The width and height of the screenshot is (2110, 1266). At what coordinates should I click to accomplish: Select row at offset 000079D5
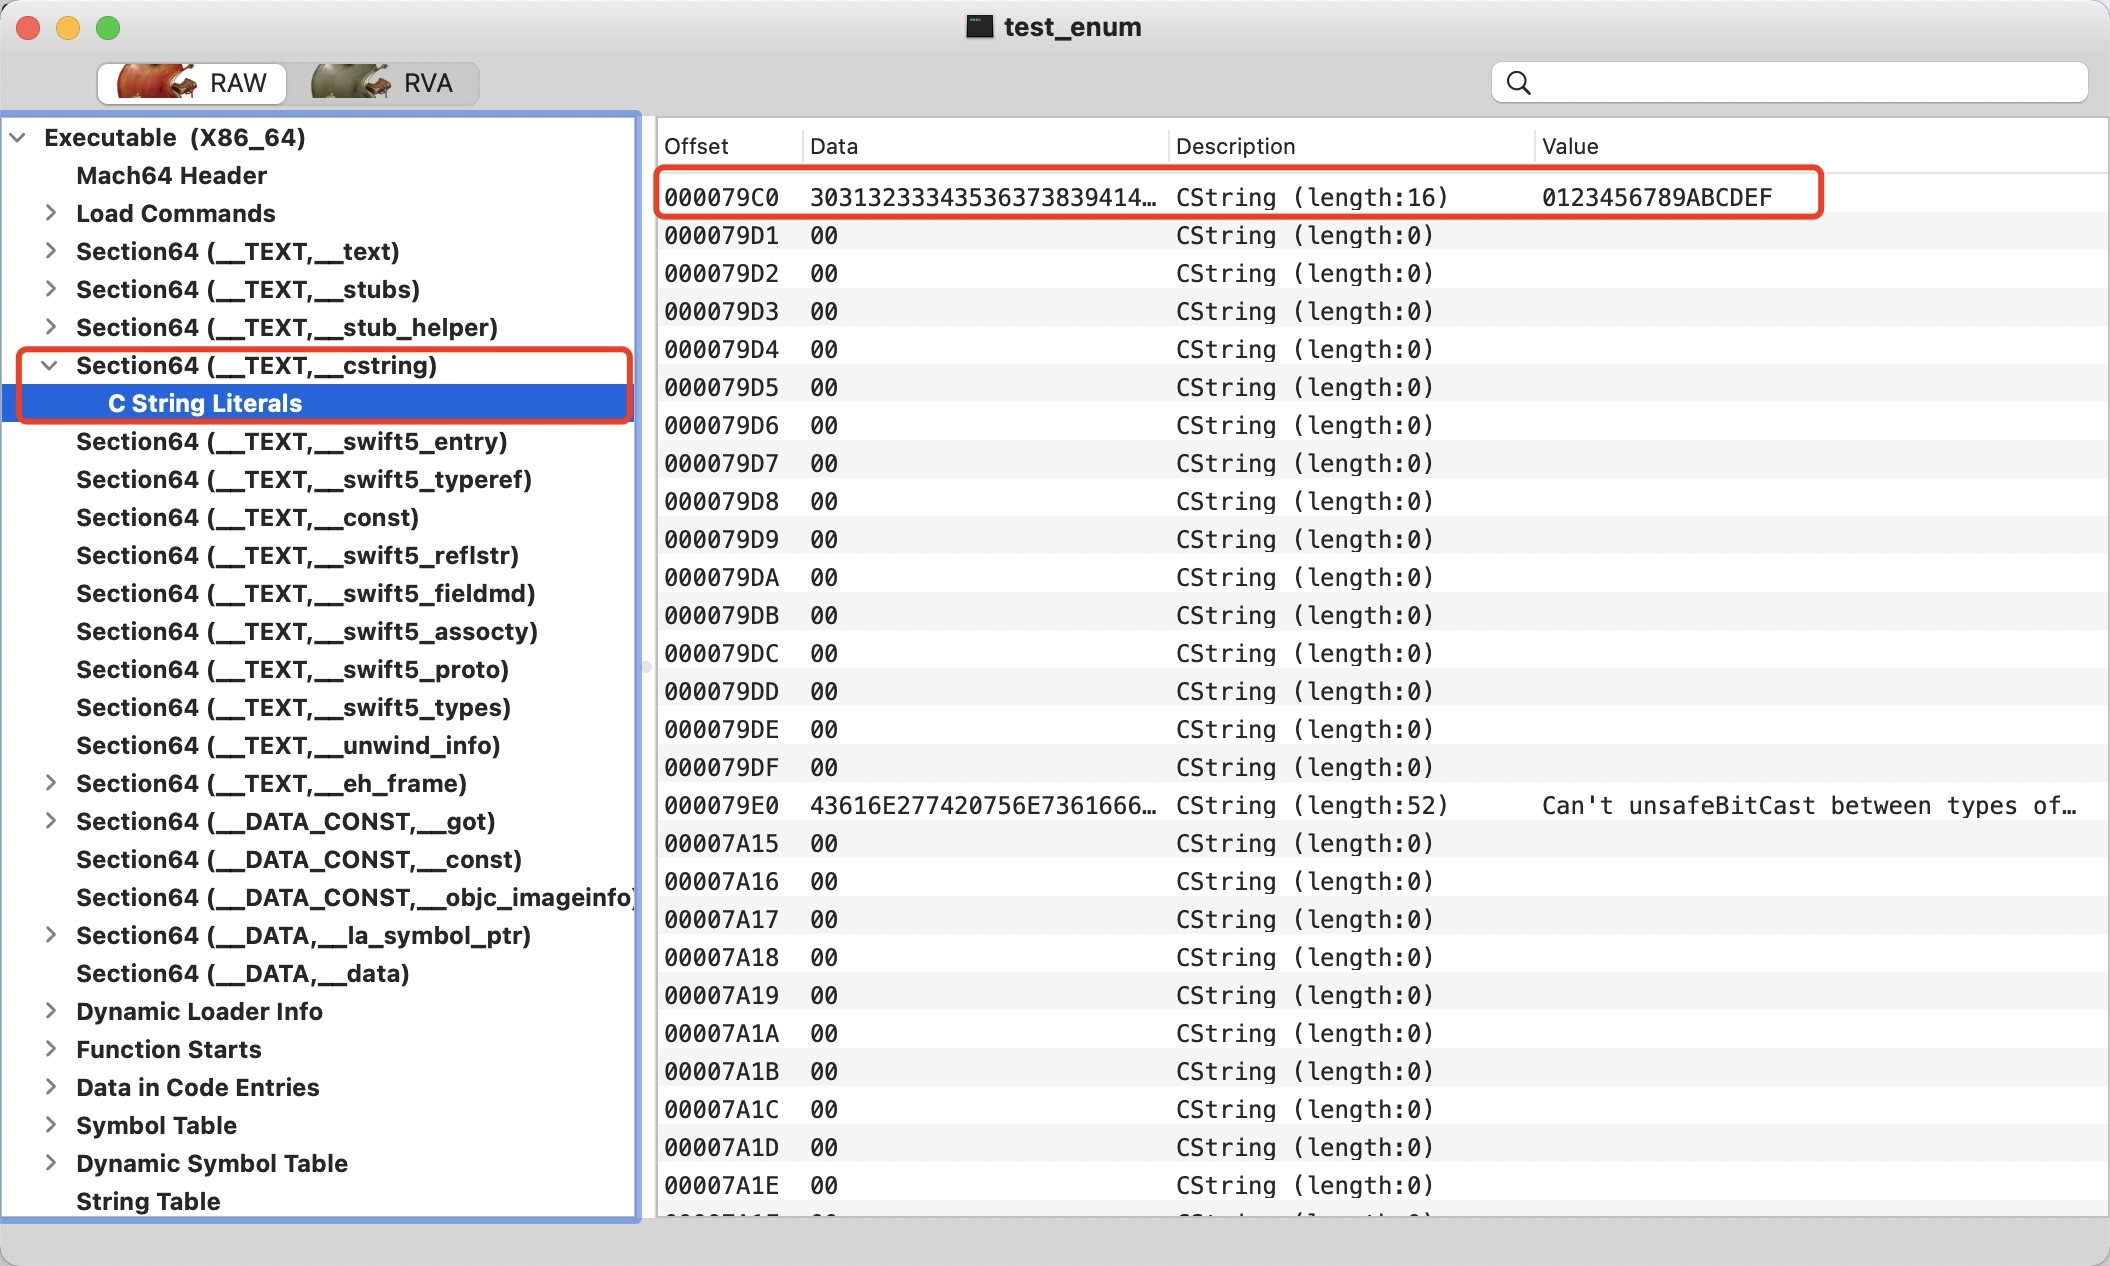[1382, 388]
